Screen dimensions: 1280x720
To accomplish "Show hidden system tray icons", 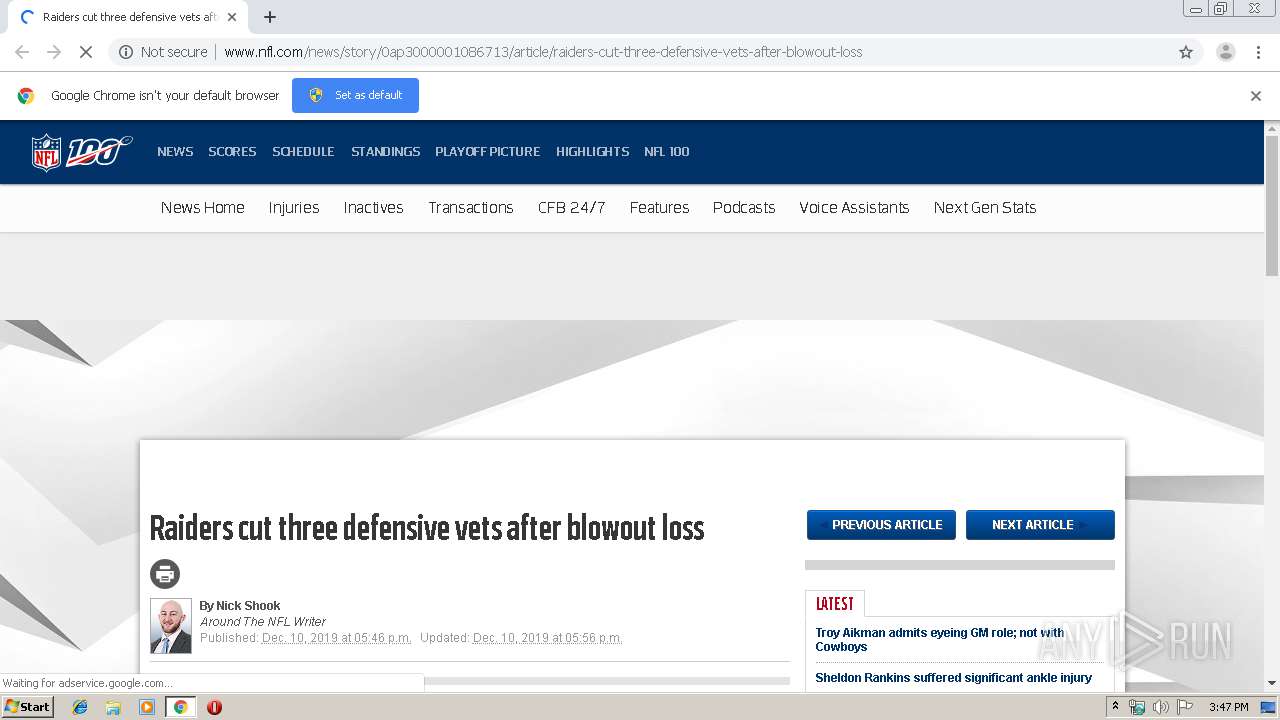I will click(1115, 707).
